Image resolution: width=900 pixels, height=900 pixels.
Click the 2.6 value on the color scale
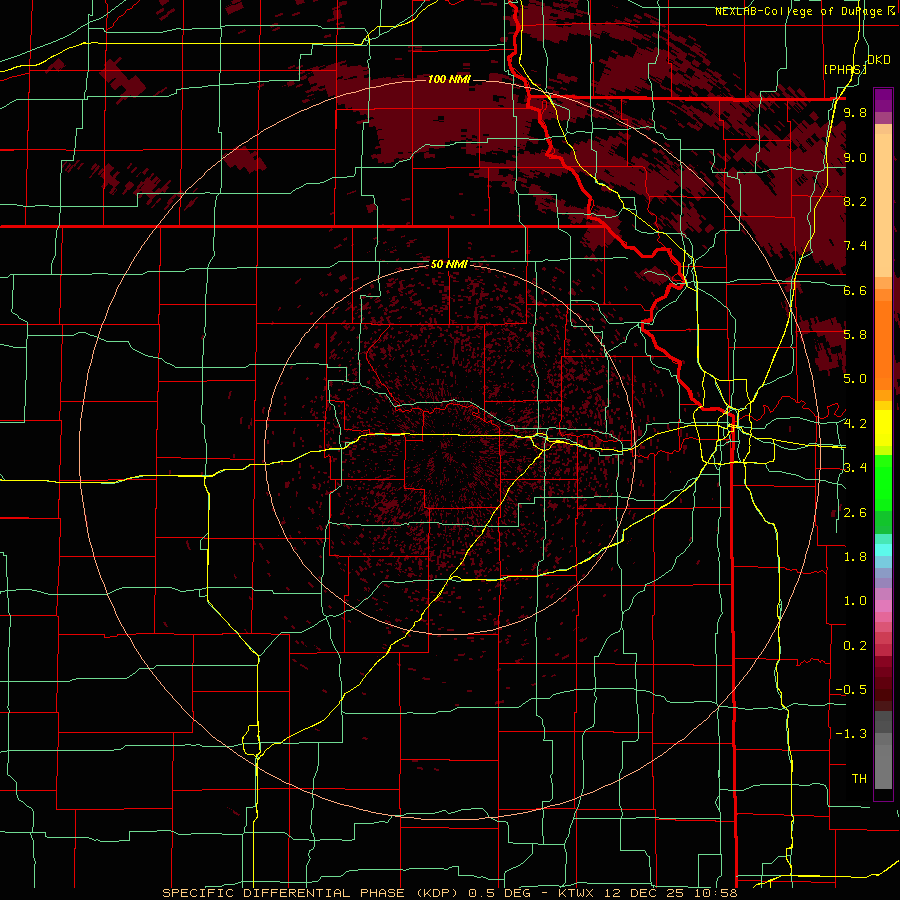(x=855, y=513)
